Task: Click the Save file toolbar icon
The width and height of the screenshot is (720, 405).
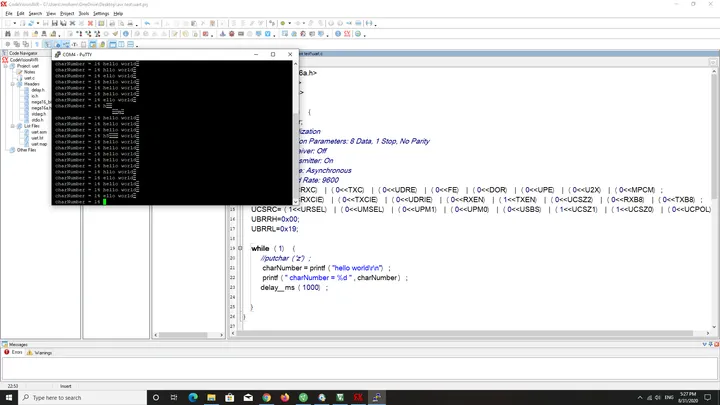Action: (x=55, y=23)
